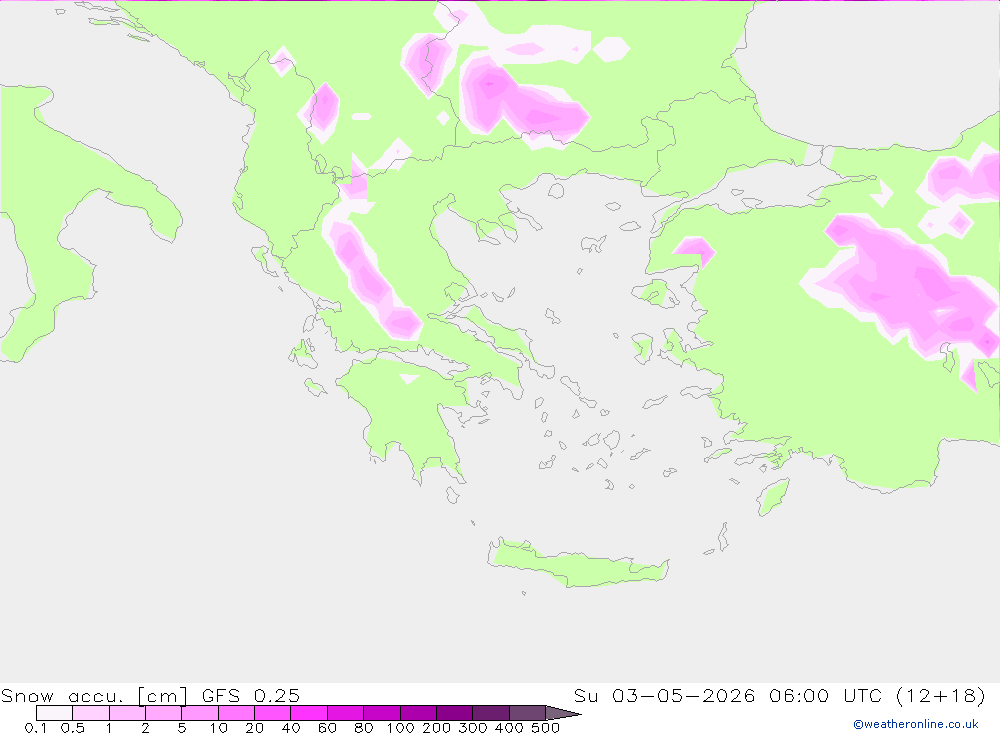Pick legend swatch between 10 and 20
The width and height of the screenshot is (1000, 733).
coord(237,713)
